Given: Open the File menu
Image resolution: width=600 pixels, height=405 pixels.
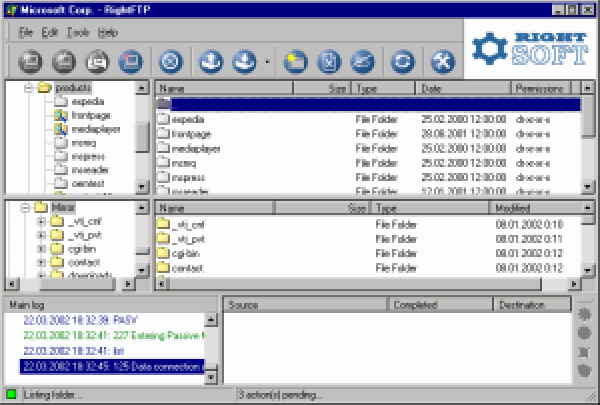Looking at the screenshot, I should (x=26, y=32).
